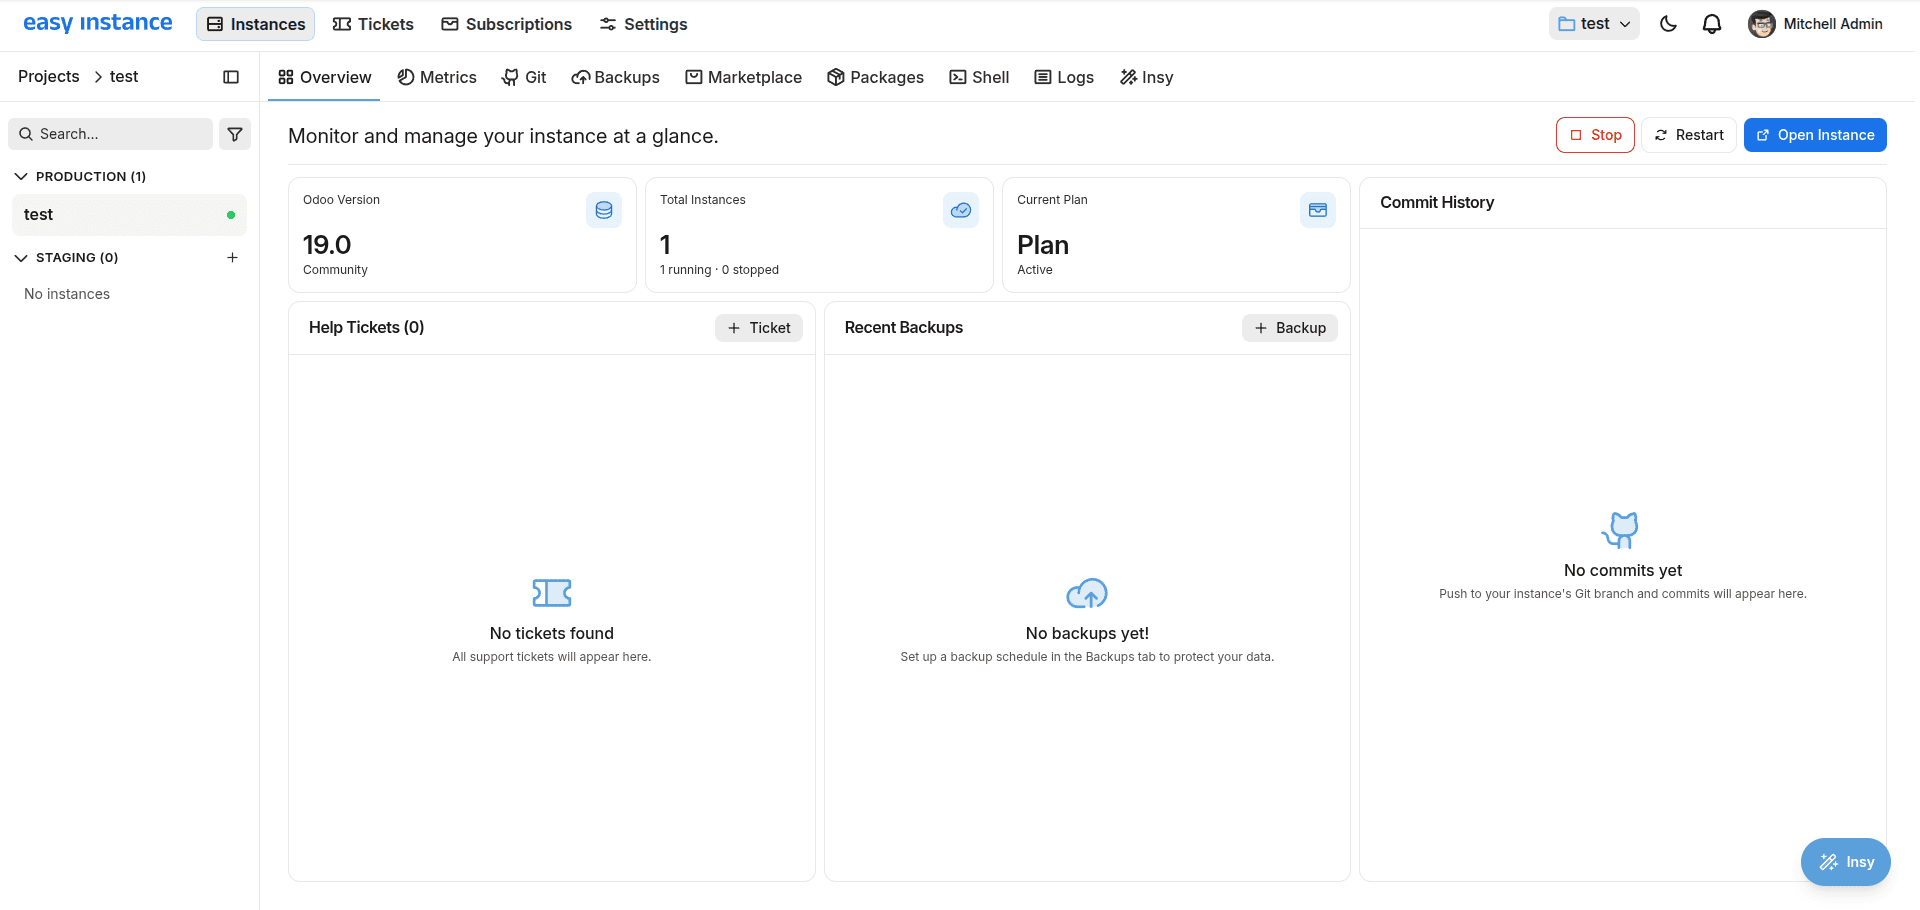
Task: Click the 19.0 version value
Action: (327, 245)
